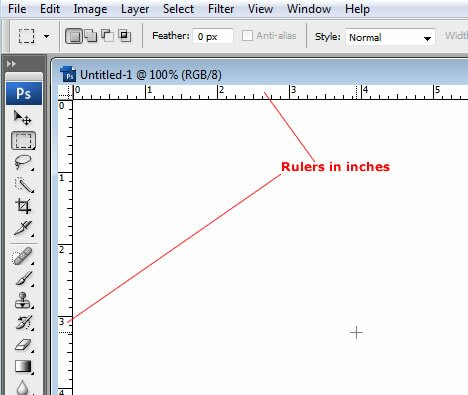The image size is (468, 395).
Task: Open the File menu
Action: [17, 9]
